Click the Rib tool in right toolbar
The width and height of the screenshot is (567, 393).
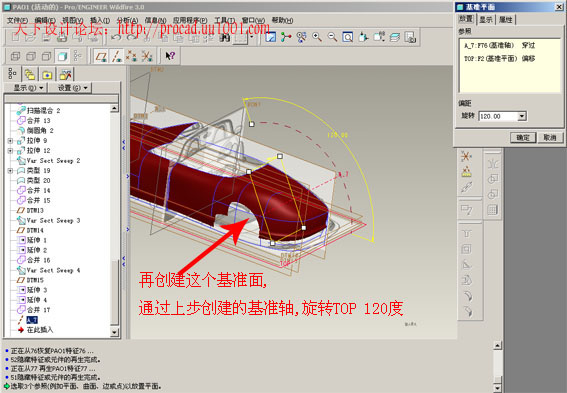click(466, 265)
